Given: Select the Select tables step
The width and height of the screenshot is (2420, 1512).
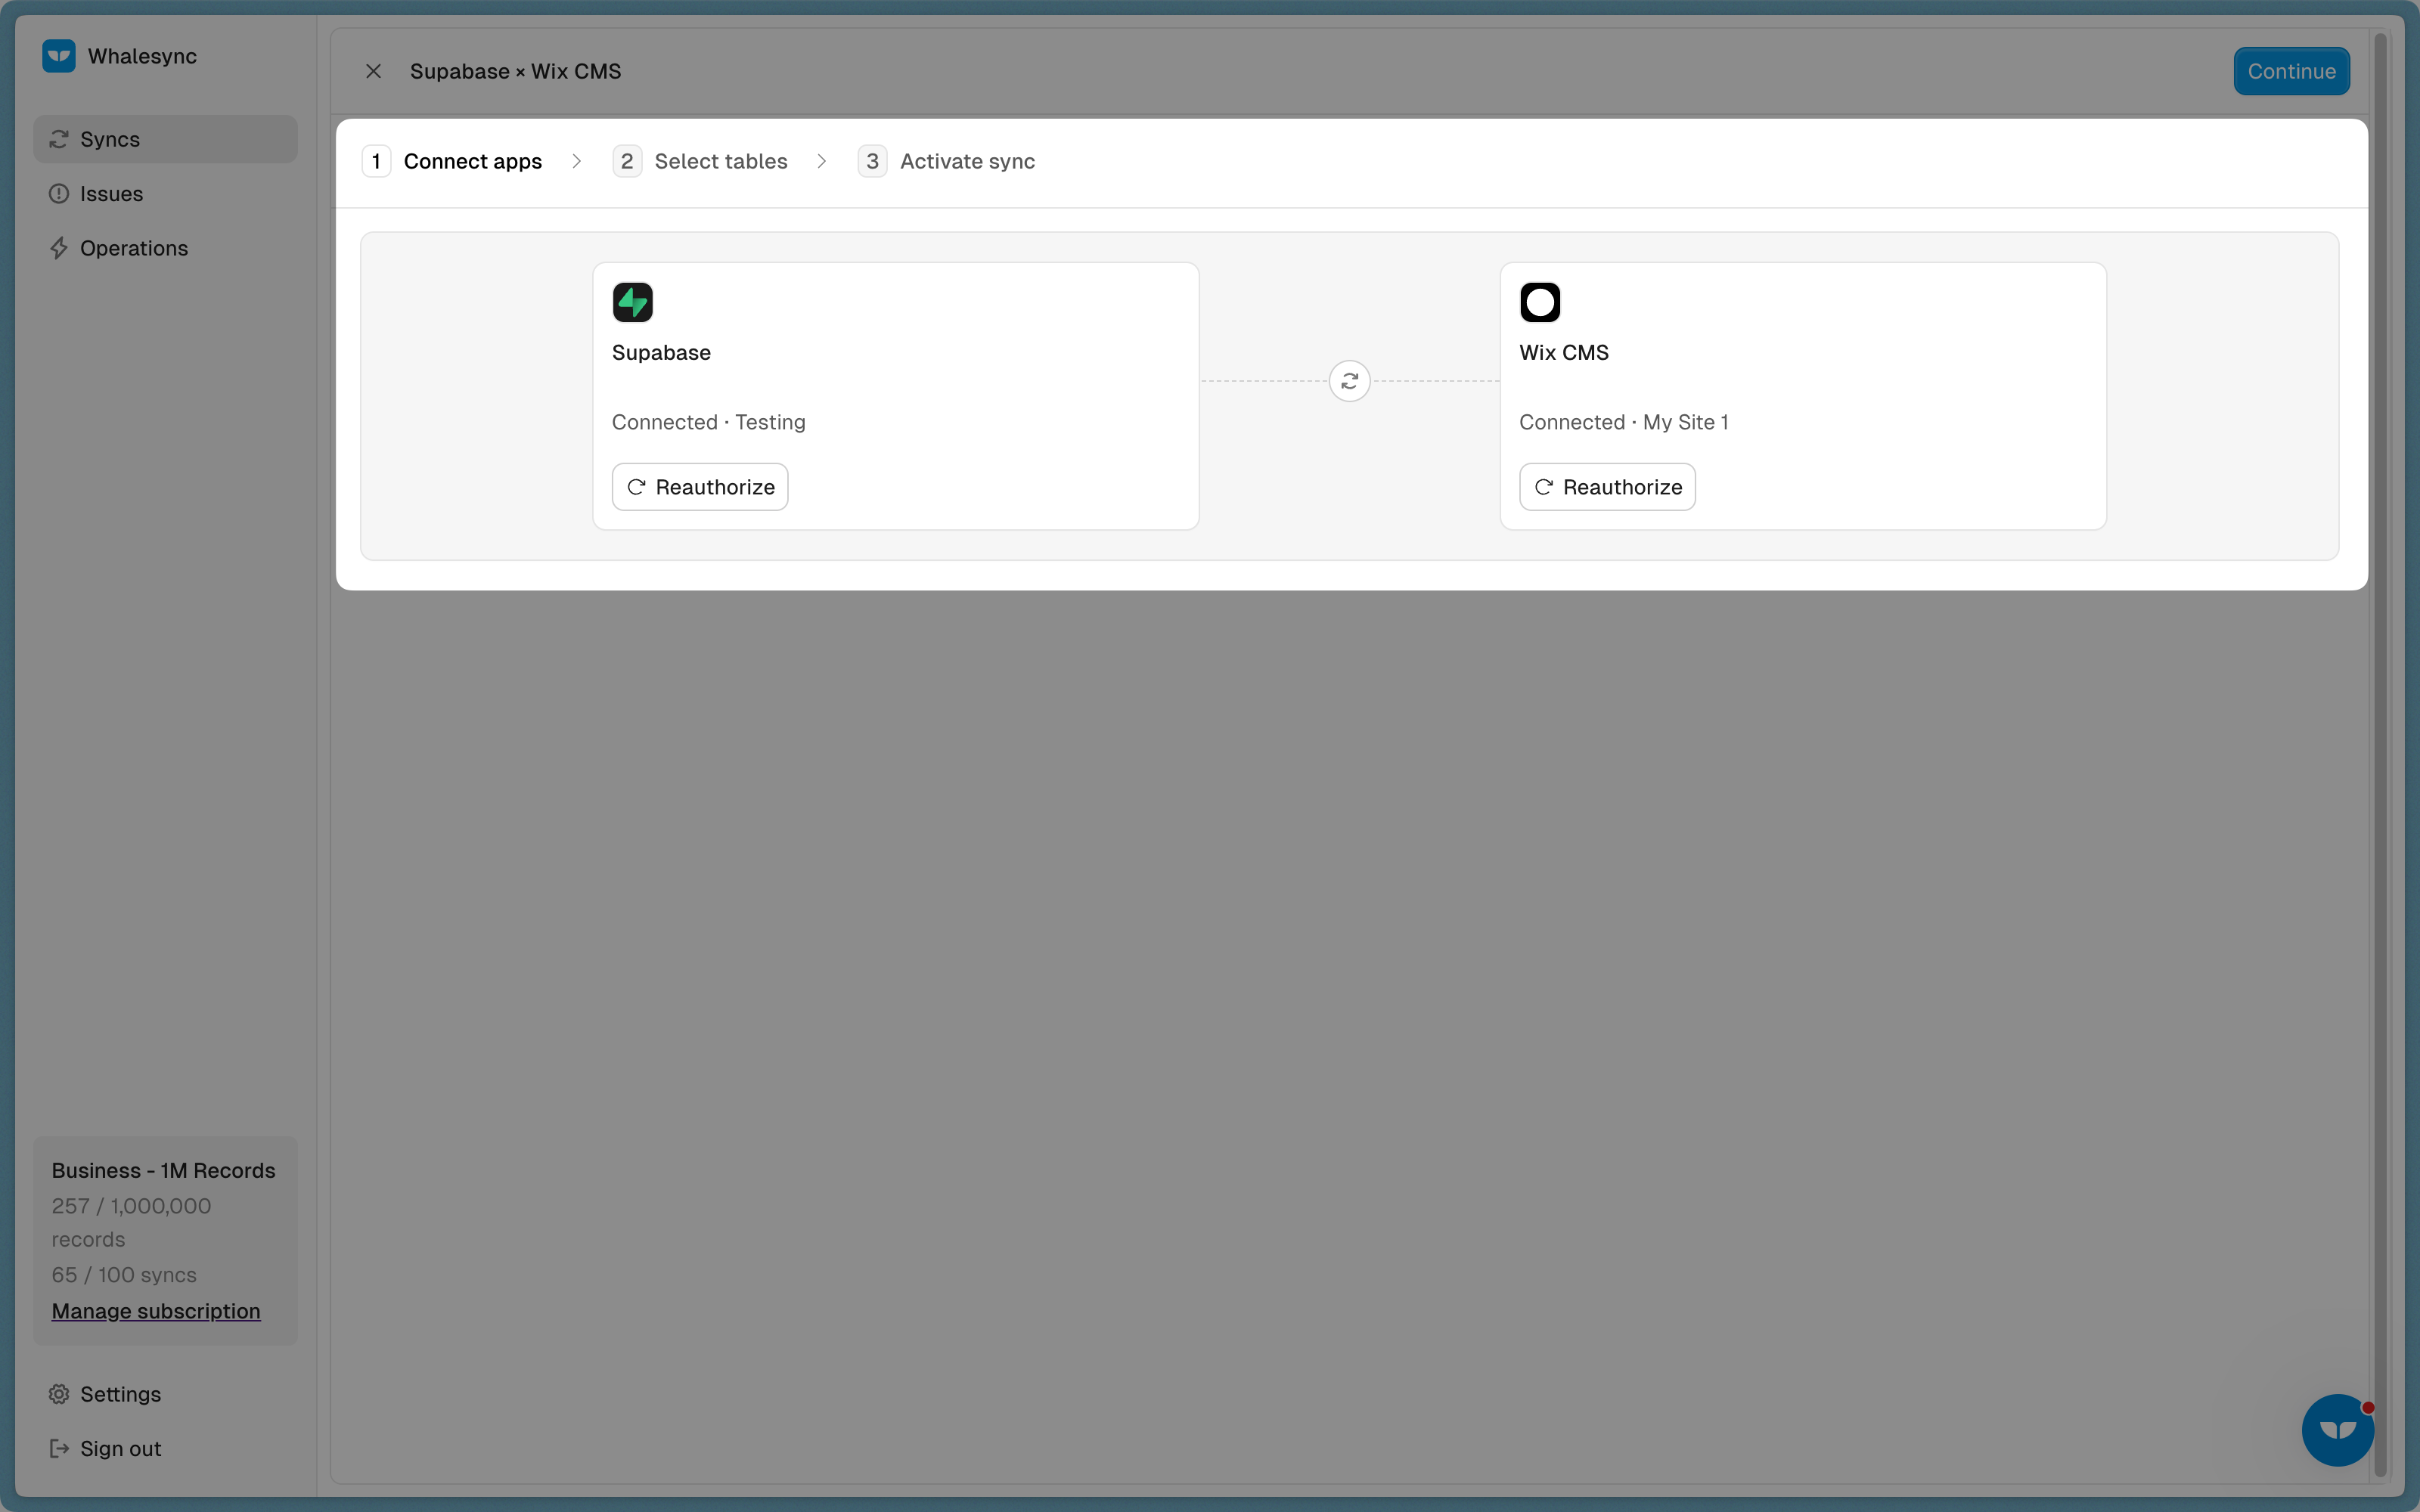Looking at the screenshot, I should click(700, 161).
